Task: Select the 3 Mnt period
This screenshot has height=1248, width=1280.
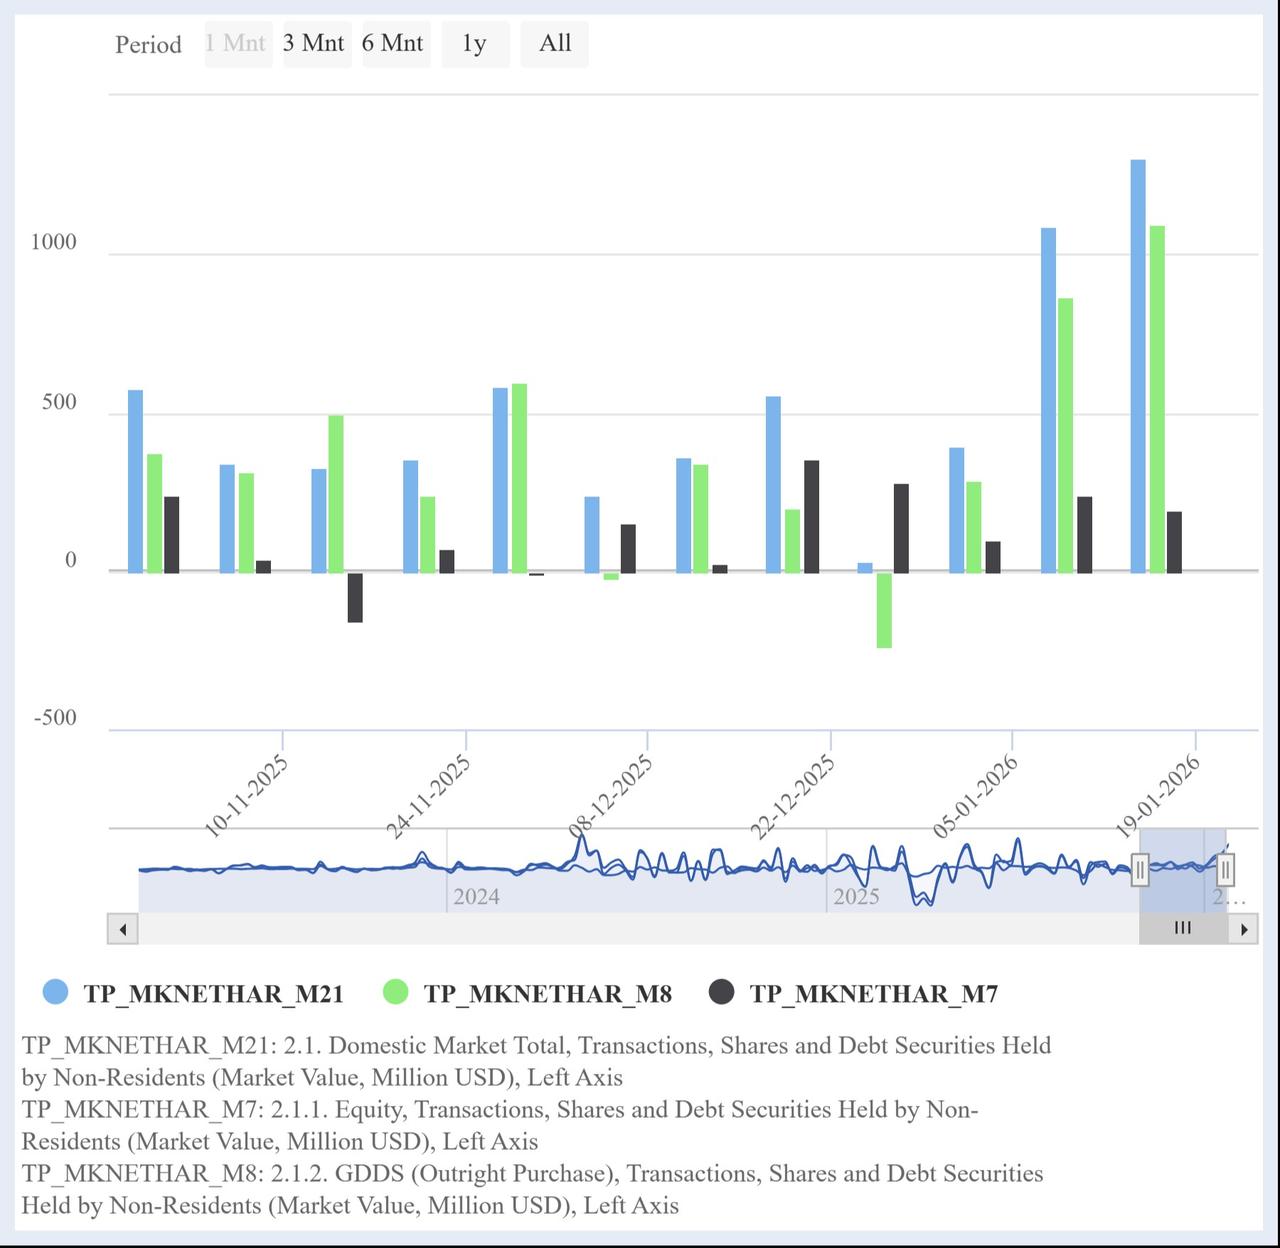Action: (314, 44)
